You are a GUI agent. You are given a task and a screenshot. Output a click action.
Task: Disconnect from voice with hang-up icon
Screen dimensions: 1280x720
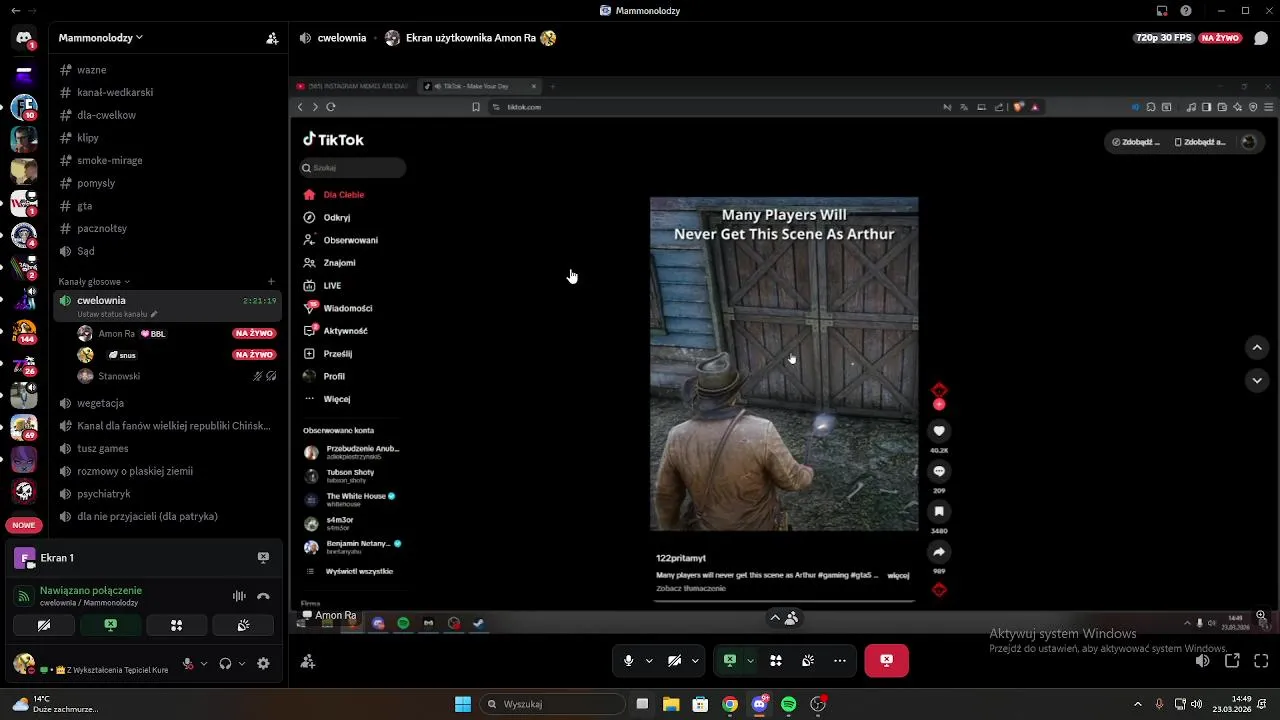click(x=263, y=596)
